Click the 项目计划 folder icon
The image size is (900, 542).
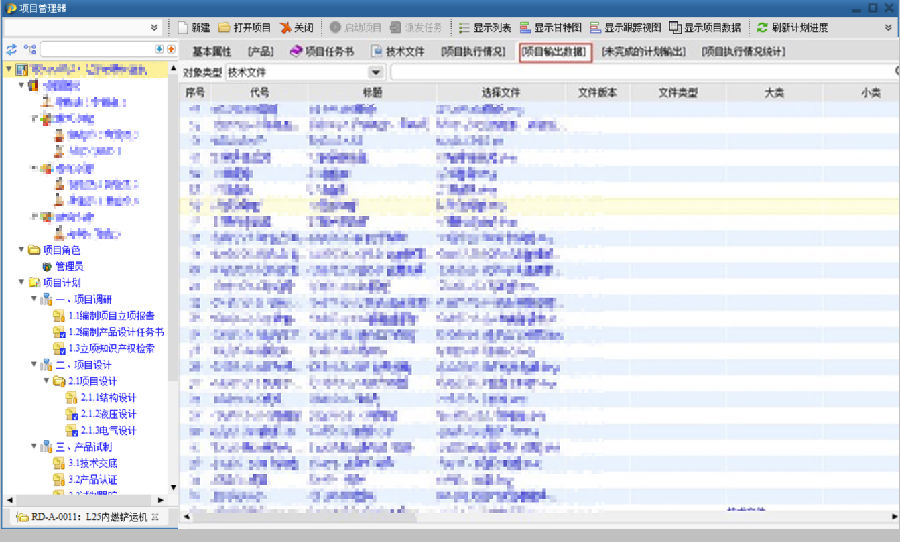coord(34,282)
